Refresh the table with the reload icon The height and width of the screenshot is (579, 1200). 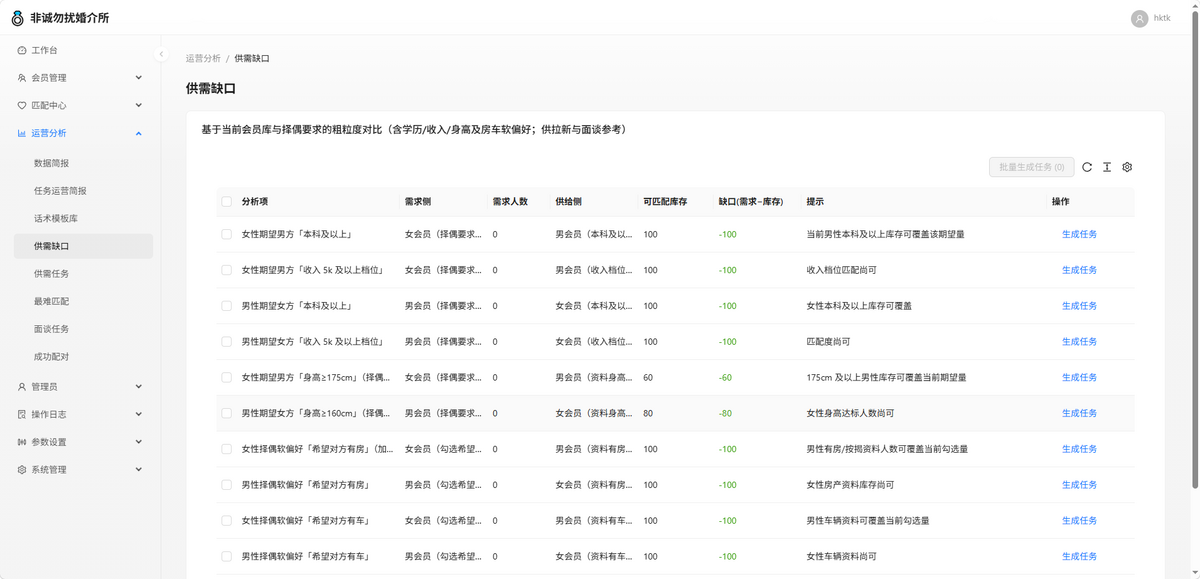(x=1087, y=167)
